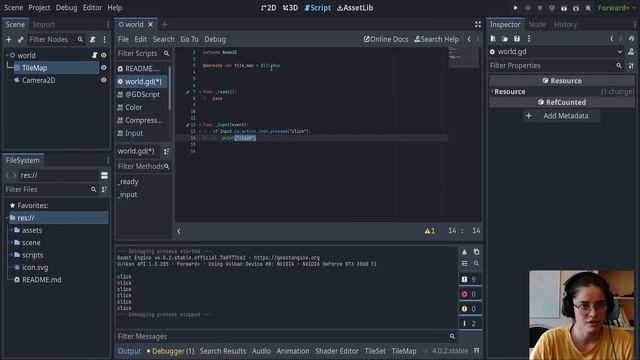Toggle error messages filter

(x=469, y=294)
